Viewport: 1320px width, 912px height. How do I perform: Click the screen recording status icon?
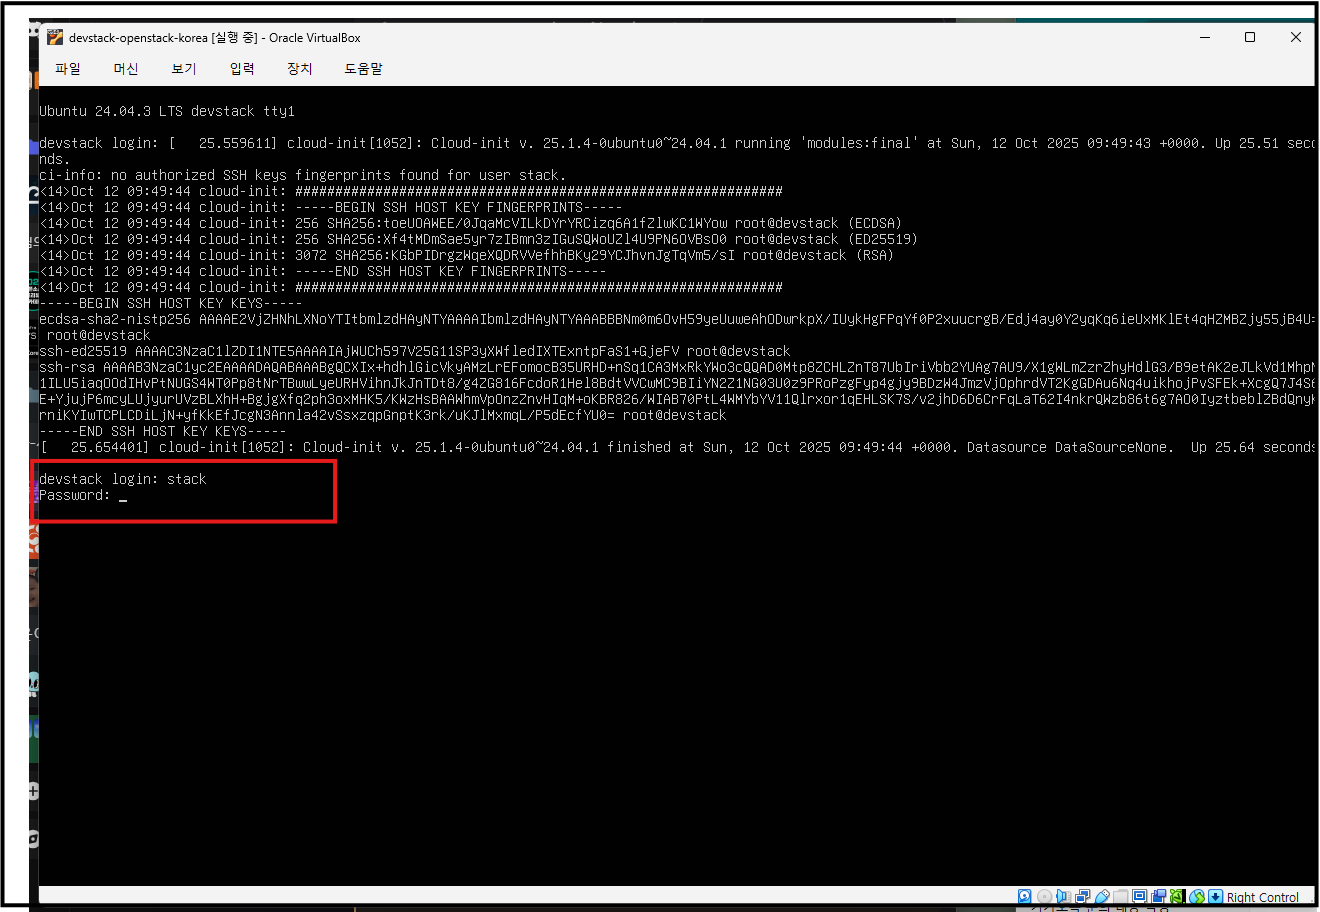click(x=1159, y=896)
